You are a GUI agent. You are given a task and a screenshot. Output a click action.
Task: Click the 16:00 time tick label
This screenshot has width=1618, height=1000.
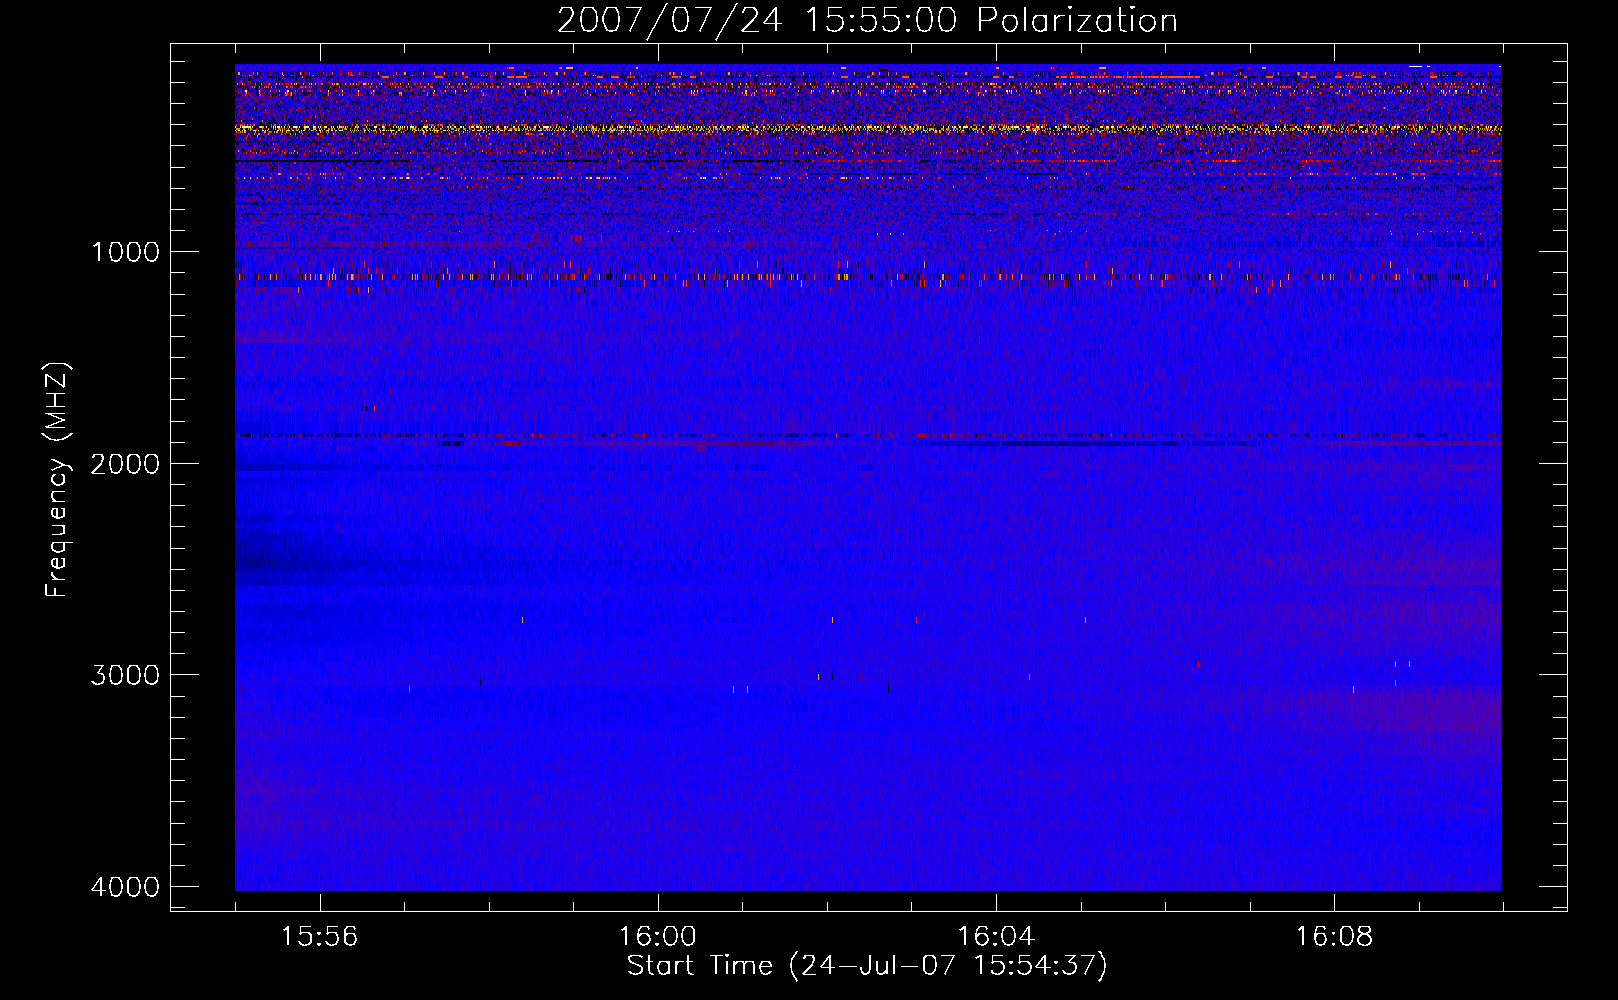(x=657, y=937)
